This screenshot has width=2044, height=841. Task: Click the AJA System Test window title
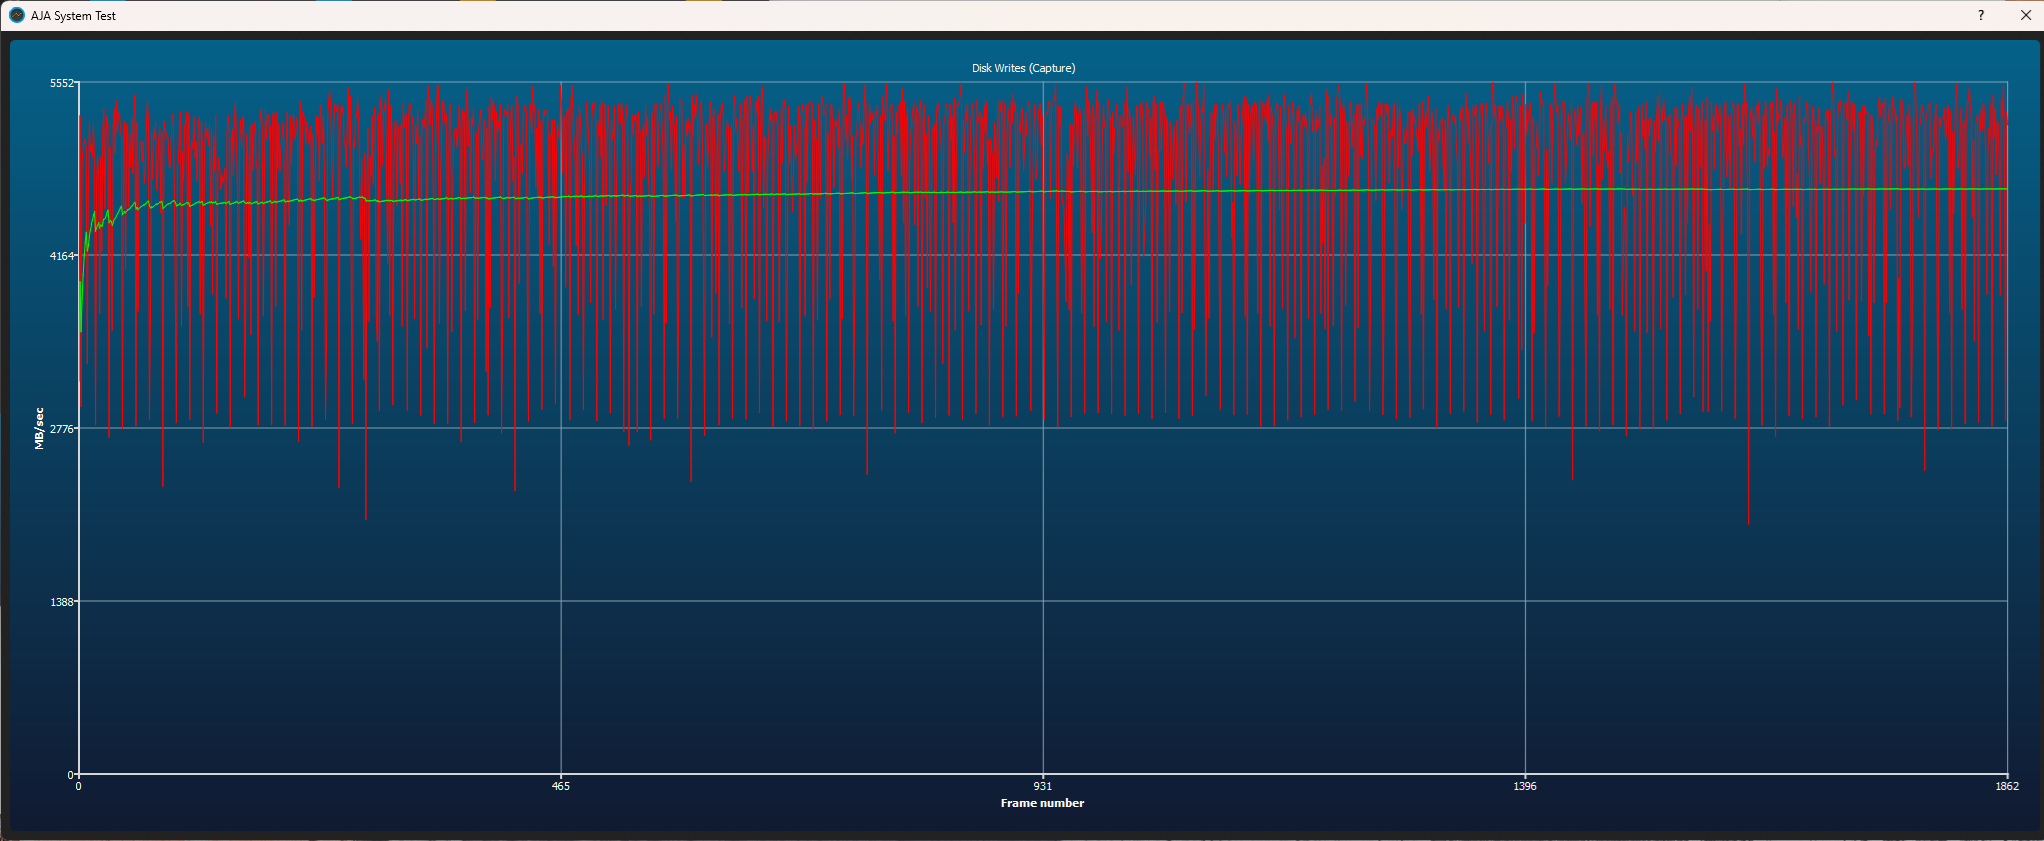point(73,16)
